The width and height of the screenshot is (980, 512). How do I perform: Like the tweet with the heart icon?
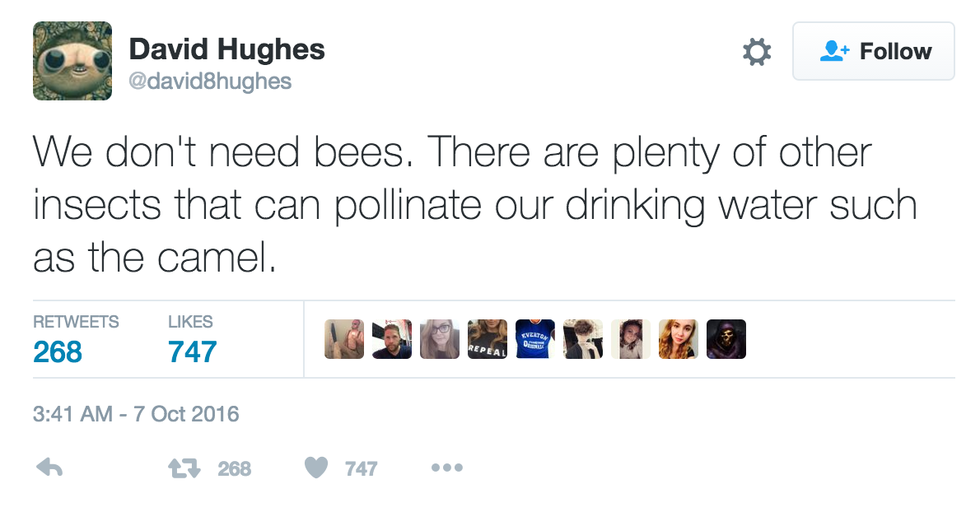[316, 467]
